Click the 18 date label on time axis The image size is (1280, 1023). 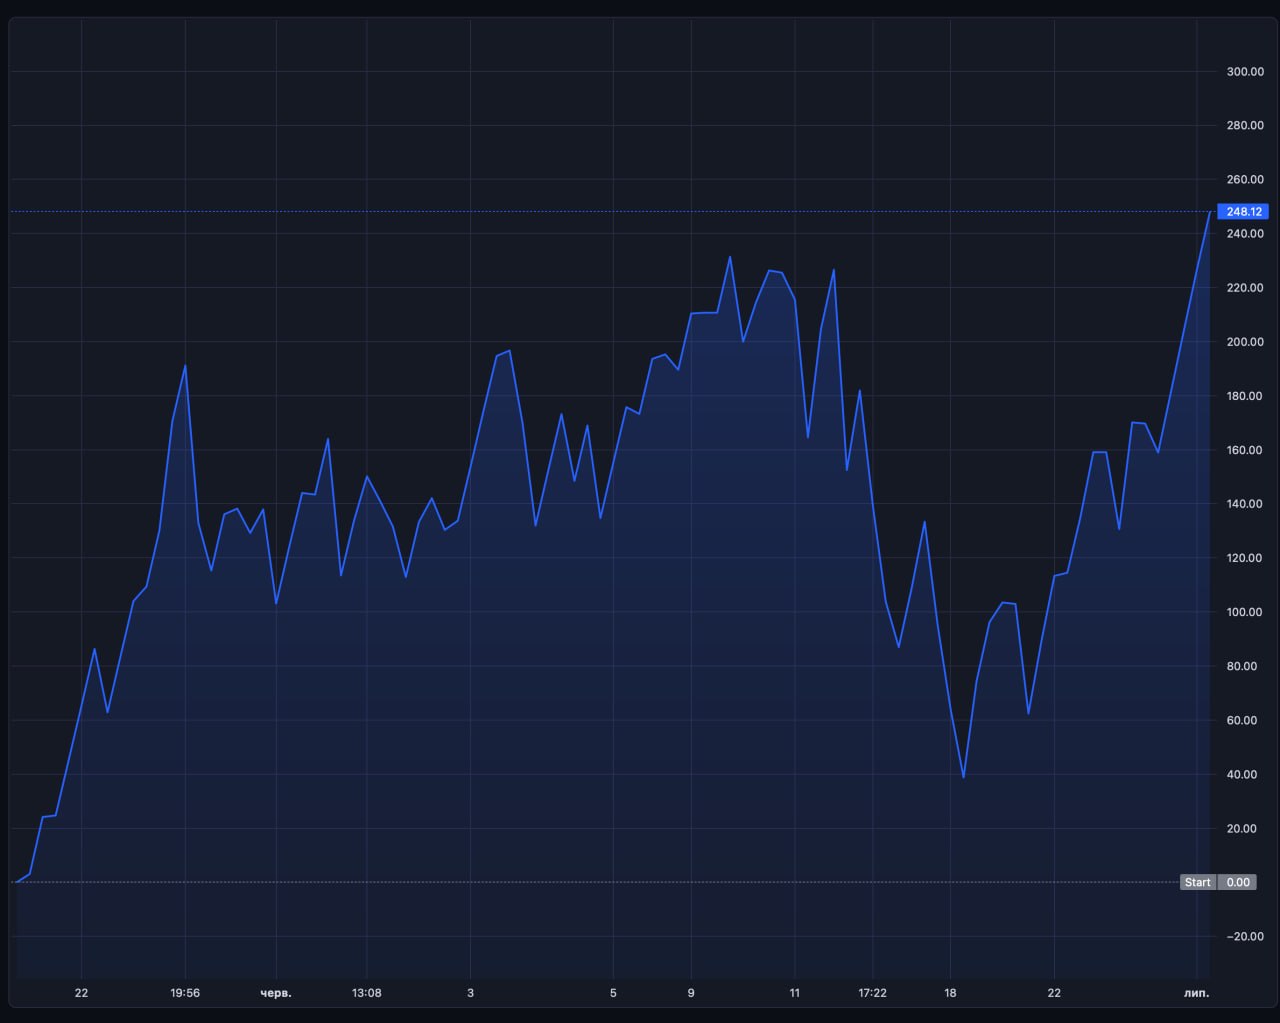tap(950, 993)
